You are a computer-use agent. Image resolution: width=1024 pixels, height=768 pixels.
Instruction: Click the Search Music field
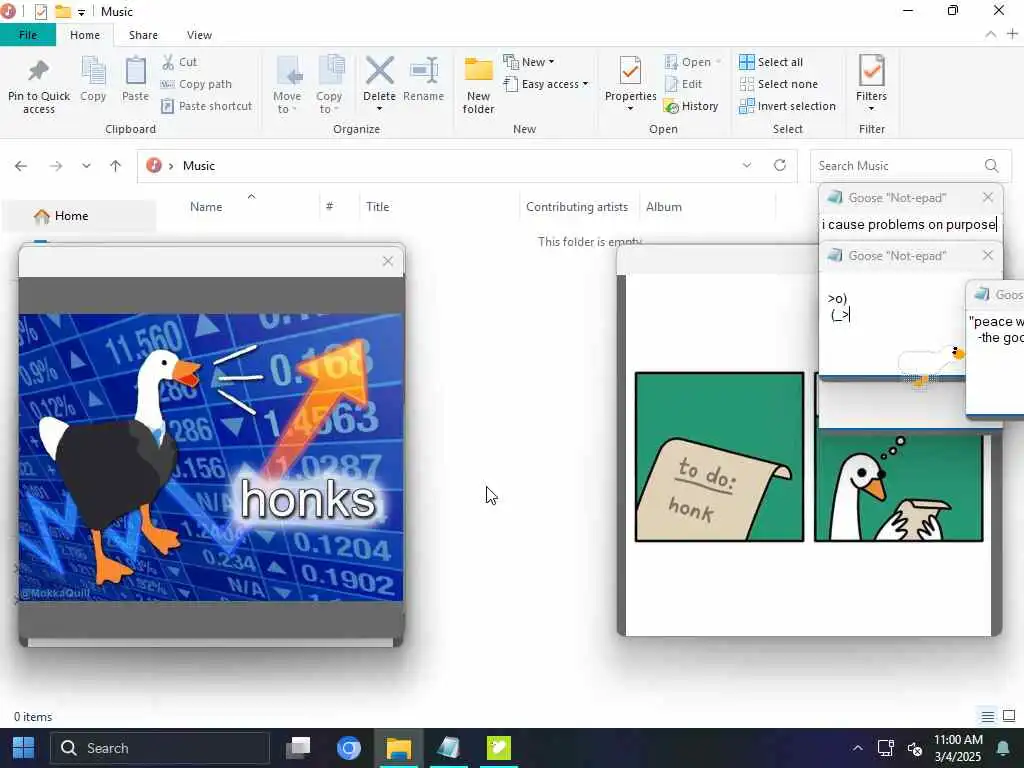coord(910,166)
